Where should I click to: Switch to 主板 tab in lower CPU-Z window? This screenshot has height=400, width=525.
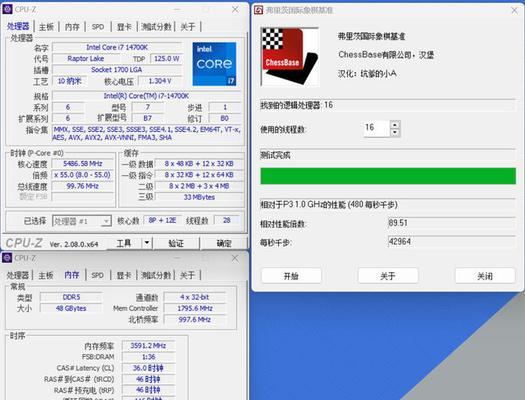coord(46,275)
